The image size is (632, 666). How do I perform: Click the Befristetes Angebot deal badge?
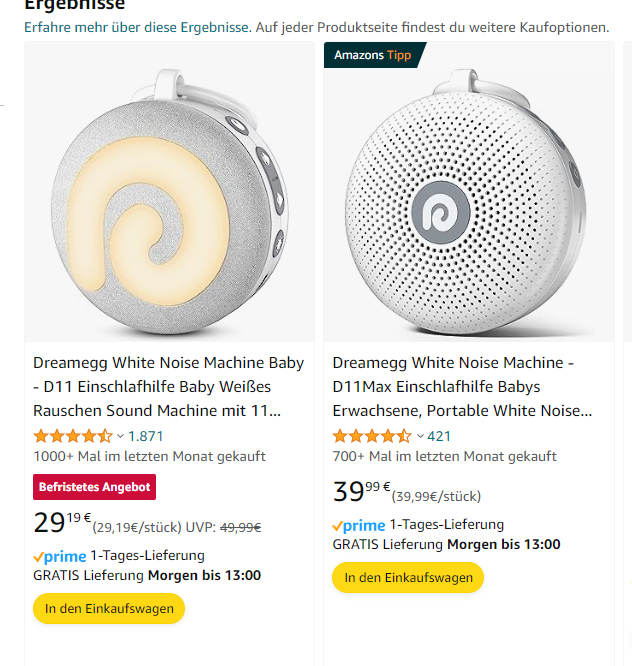click(x=94, y=488)
